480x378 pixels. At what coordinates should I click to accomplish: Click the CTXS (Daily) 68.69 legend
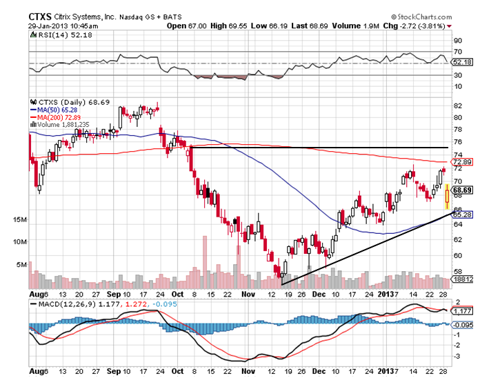(74, 102)
